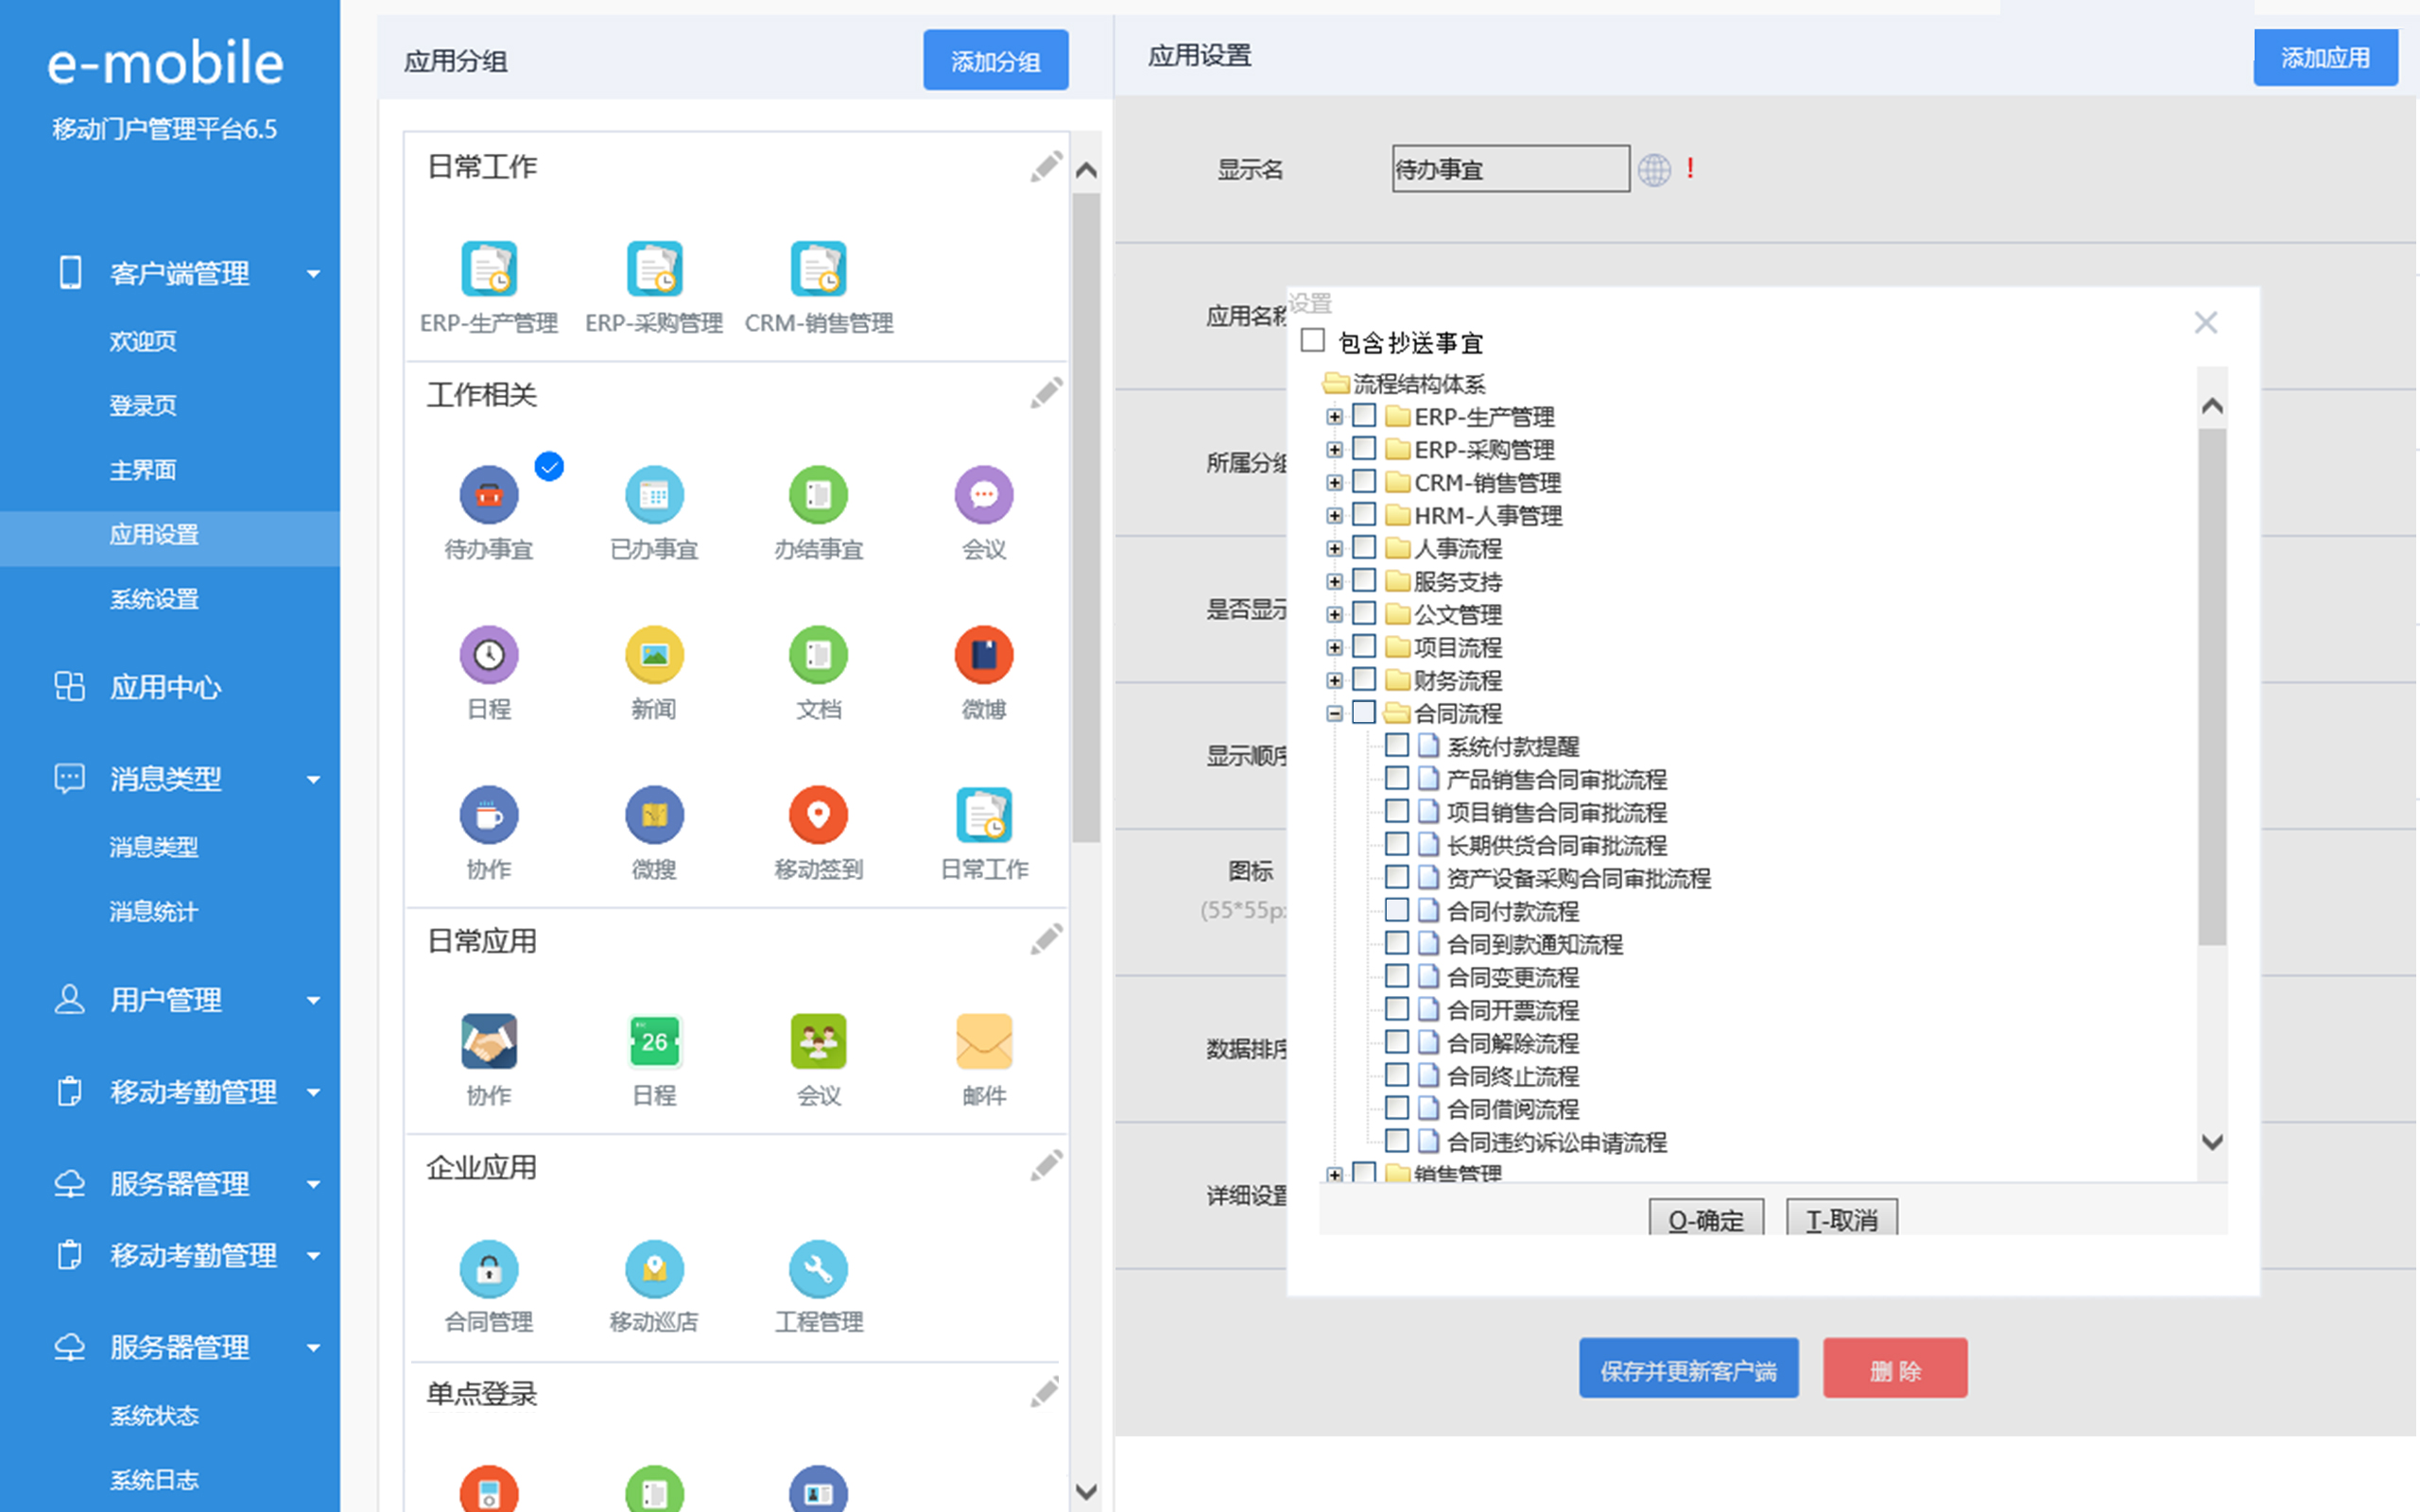Click the 邮件 envelope icon
2420x1512 pixels.
(983, 1041)
